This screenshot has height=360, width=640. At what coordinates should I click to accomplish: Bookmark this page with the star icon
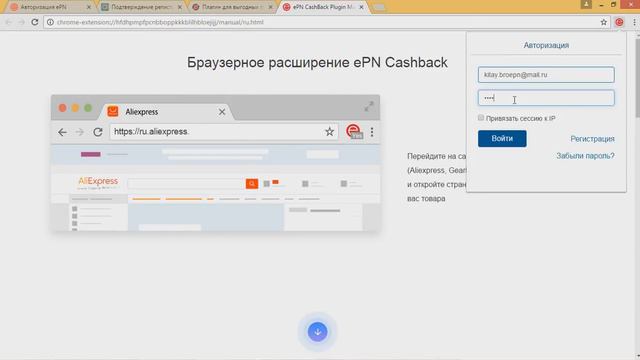click(x=604, y=22)
